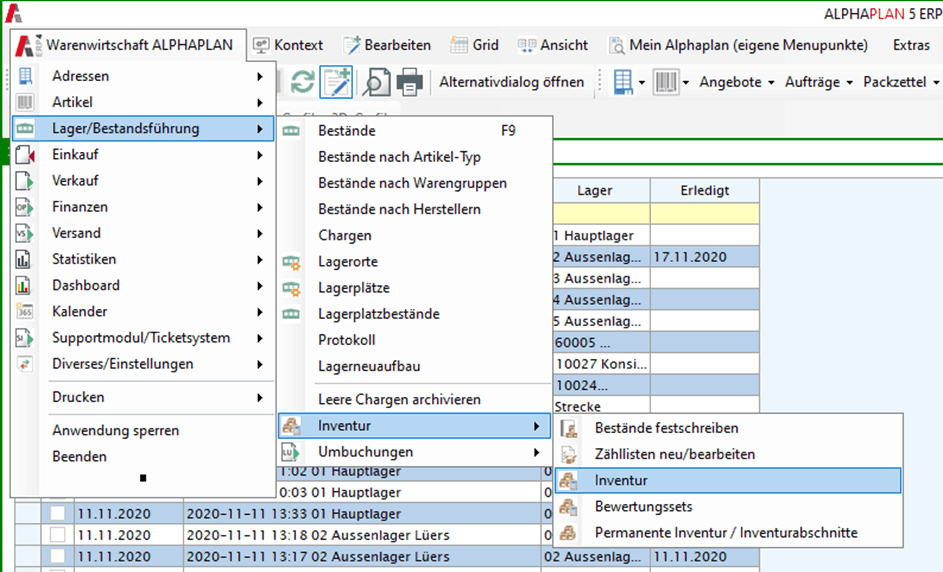Image resolution: width=943 pixels, height=572 pixels.
Task: Expand the Artikel submenu
Action: click(260, 103)
